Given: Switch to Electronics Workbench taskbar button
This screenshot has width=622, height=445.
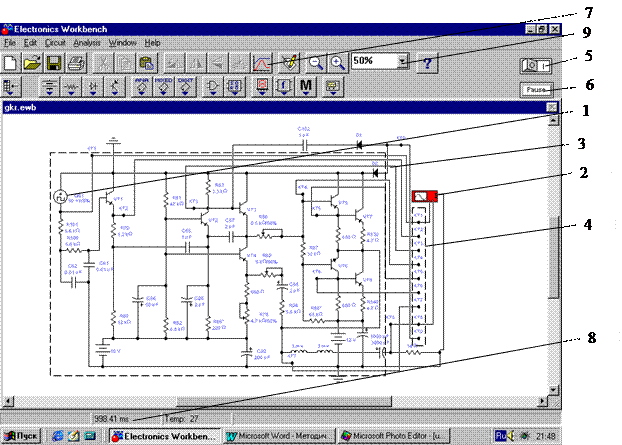Looking at the screenshot, I should pos(164,436).
